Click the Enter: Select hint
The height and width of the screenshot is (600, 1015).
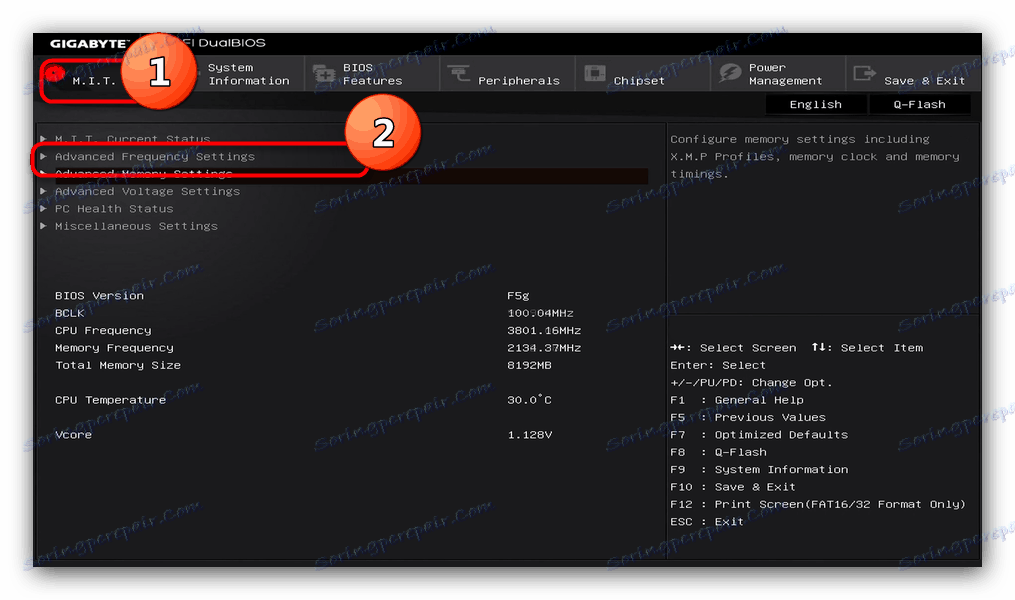click(x=718, y=365)
